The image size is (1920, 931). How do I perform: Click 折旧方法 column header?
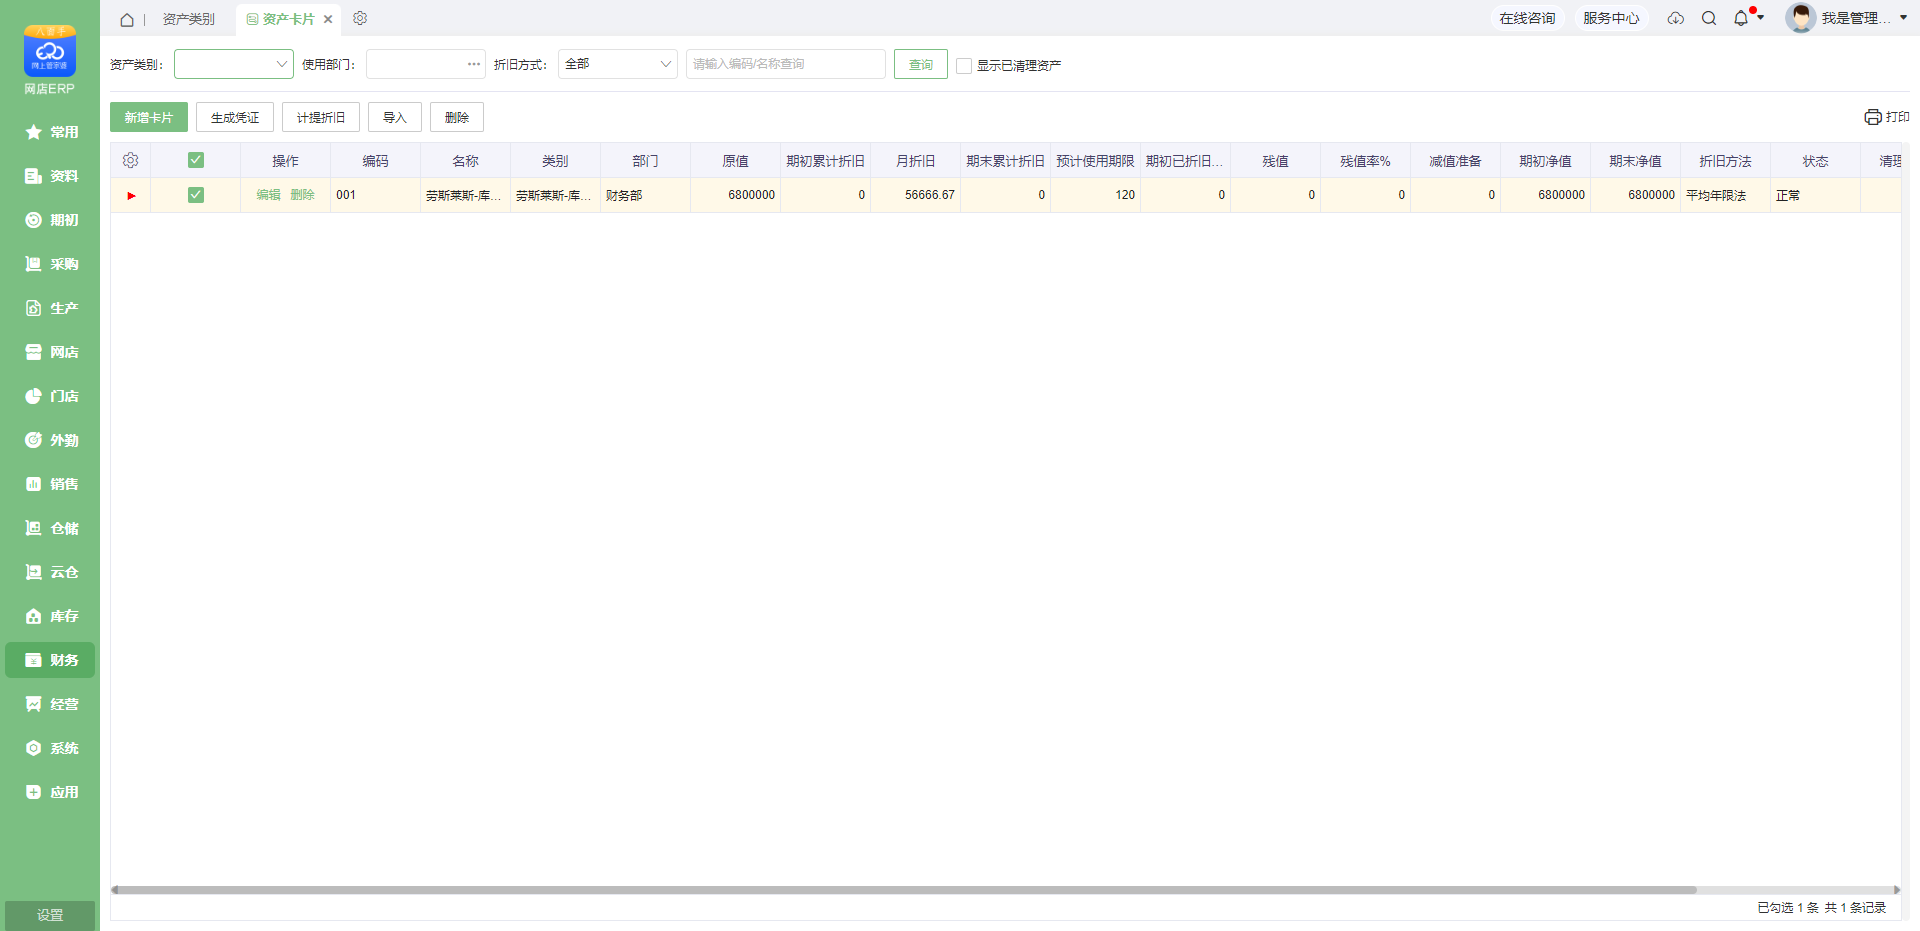click(1725, 161)
